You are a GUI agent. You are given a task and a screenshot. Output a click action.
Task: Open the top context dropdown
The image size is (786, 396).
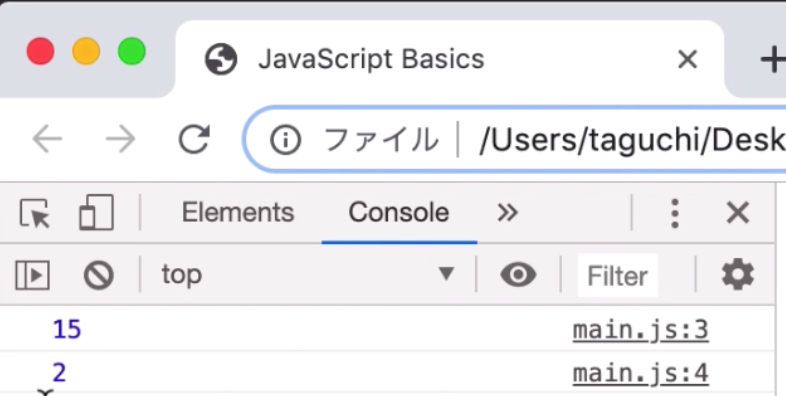click(307, 274)
